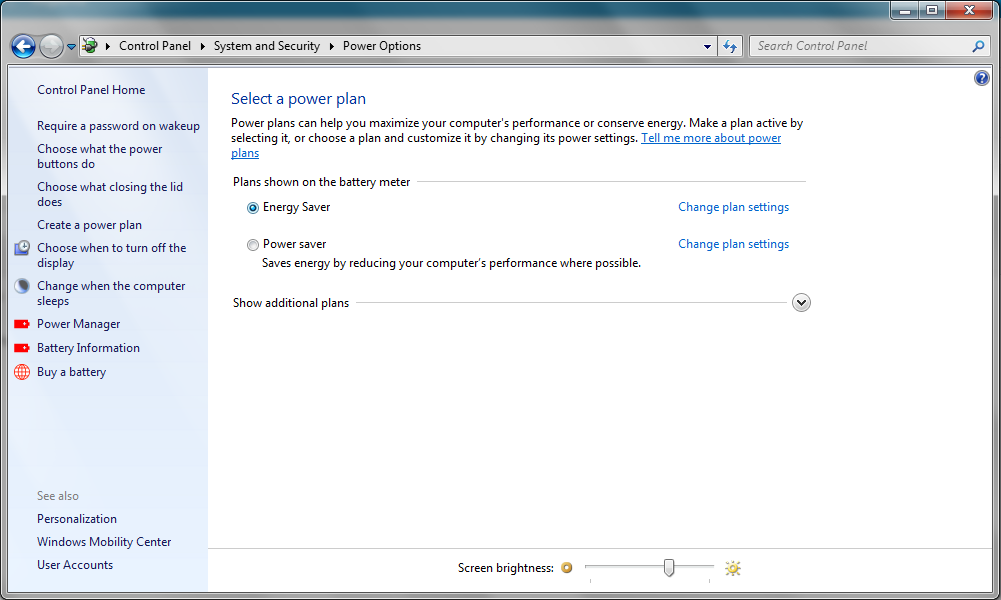Click the moon icon for computer sleep
Viewport: 1001px width, 600px height.
[x=21, y=286]
